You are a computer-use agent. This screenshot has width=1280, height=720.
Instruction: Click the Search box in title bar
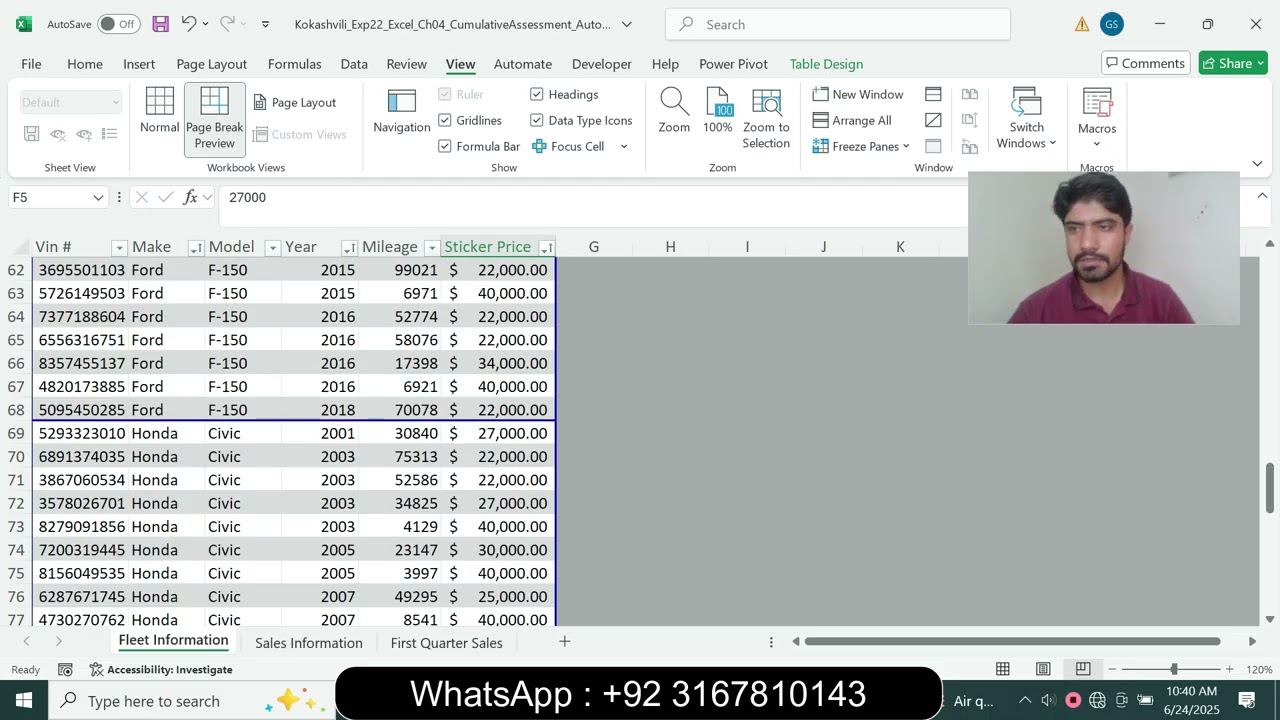(838, 24)
